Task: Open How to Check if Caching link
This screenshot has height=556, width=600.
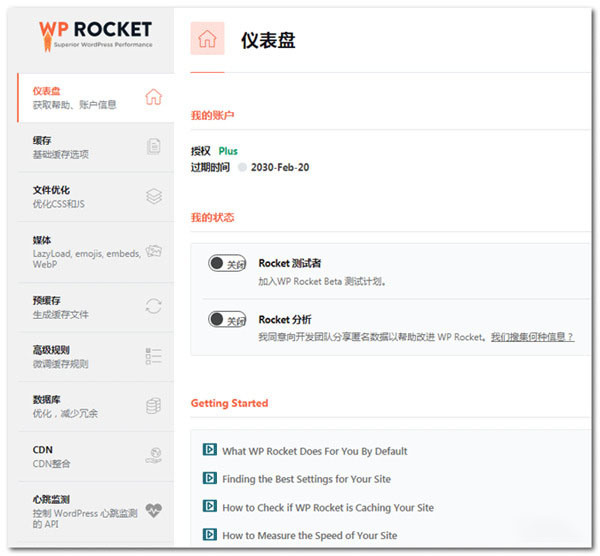Action: pyautogui.click(x=328, y=507)
